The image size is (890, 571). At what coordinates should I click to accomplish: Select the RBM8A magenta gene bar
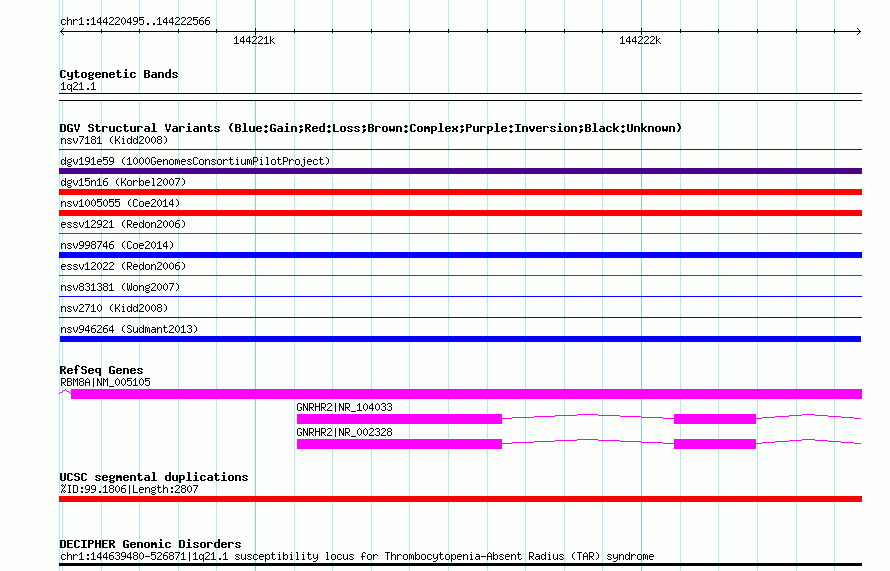[x=466, y=394]
